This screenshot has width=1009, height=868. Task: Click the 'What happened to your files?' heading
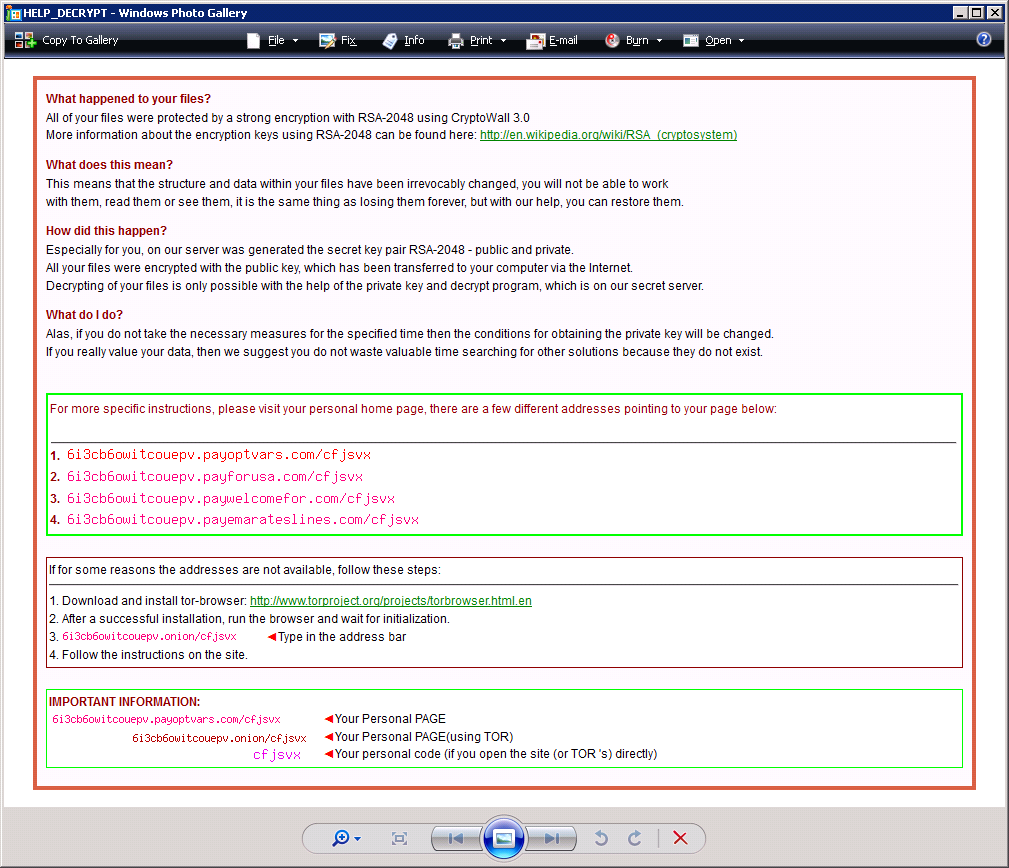pos(128,98)
